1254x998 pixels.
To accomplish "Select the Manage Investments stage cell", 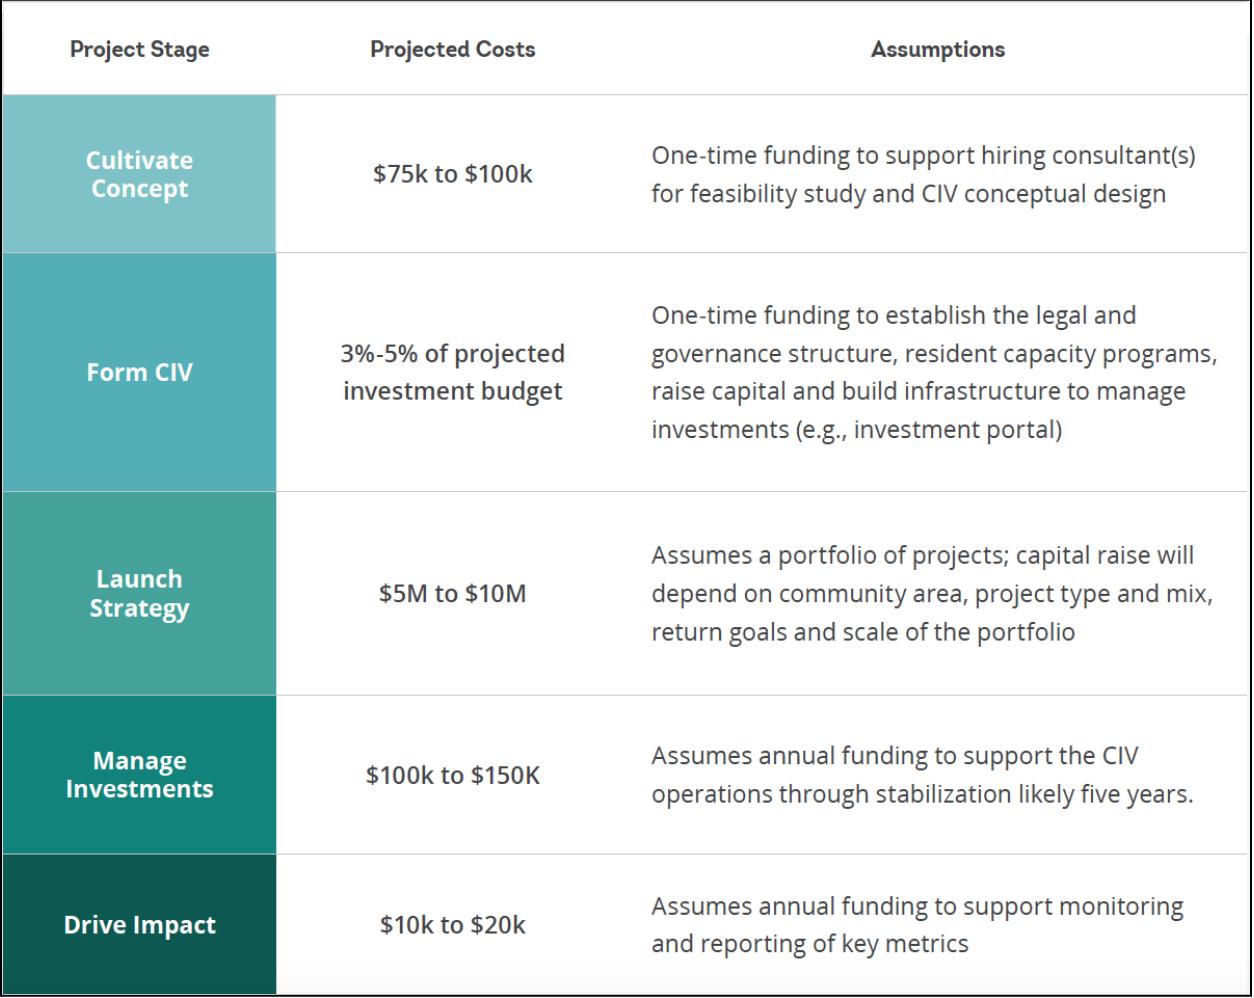I will [139, 774].
